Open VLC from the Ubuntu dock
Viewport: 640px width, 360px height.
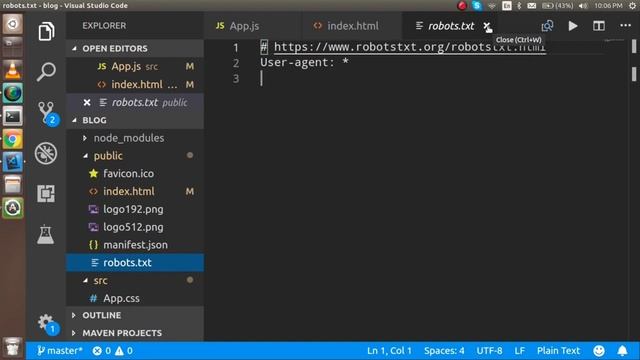click(13, 70)
